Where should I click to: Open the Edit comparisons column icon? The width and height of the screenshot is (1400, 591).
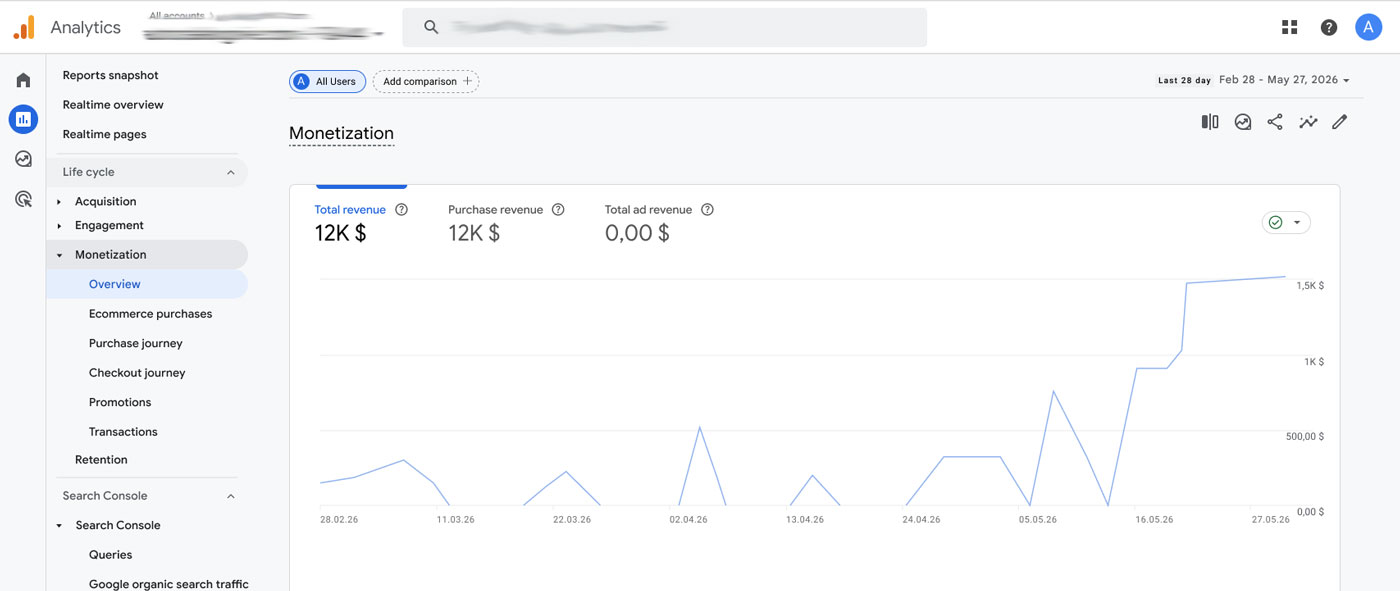[1210, 122]
